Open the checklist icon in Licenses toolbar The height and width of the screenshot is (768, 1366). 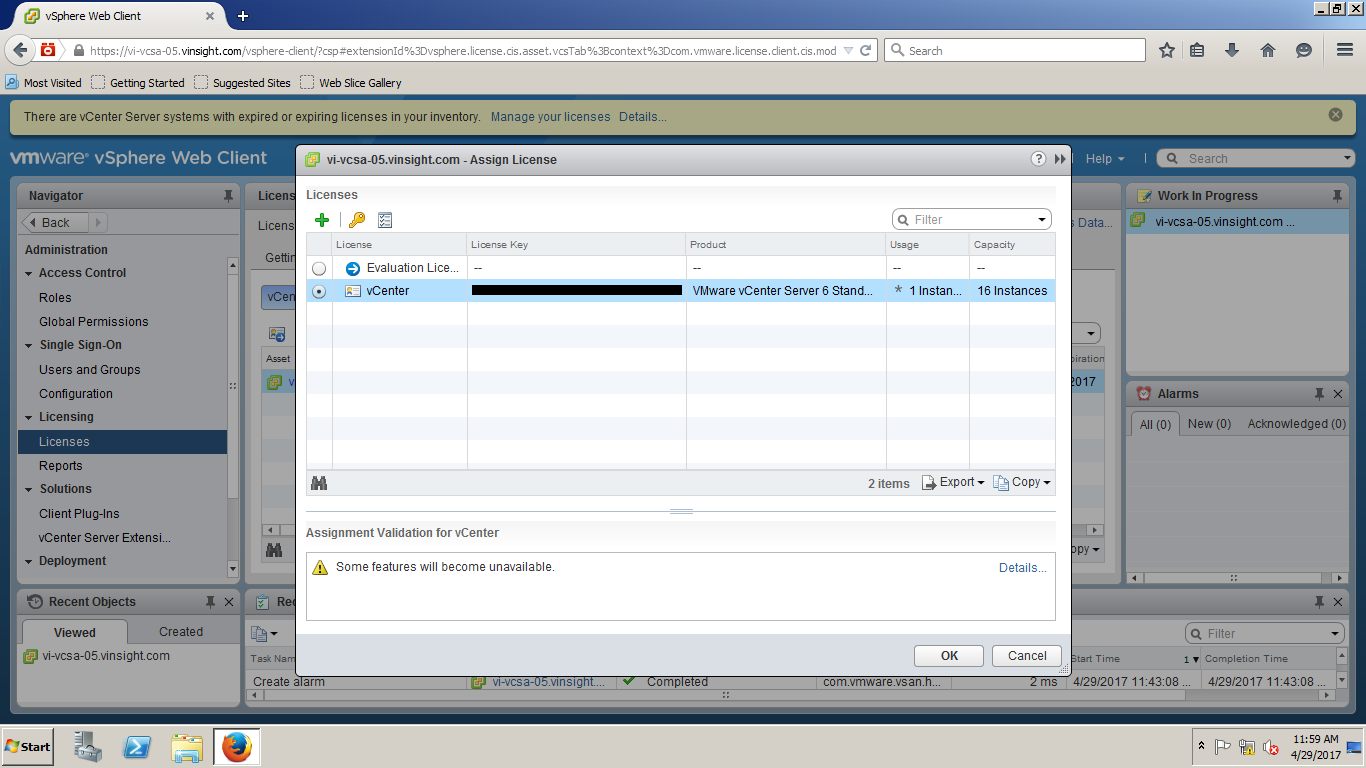click(385, 220)
